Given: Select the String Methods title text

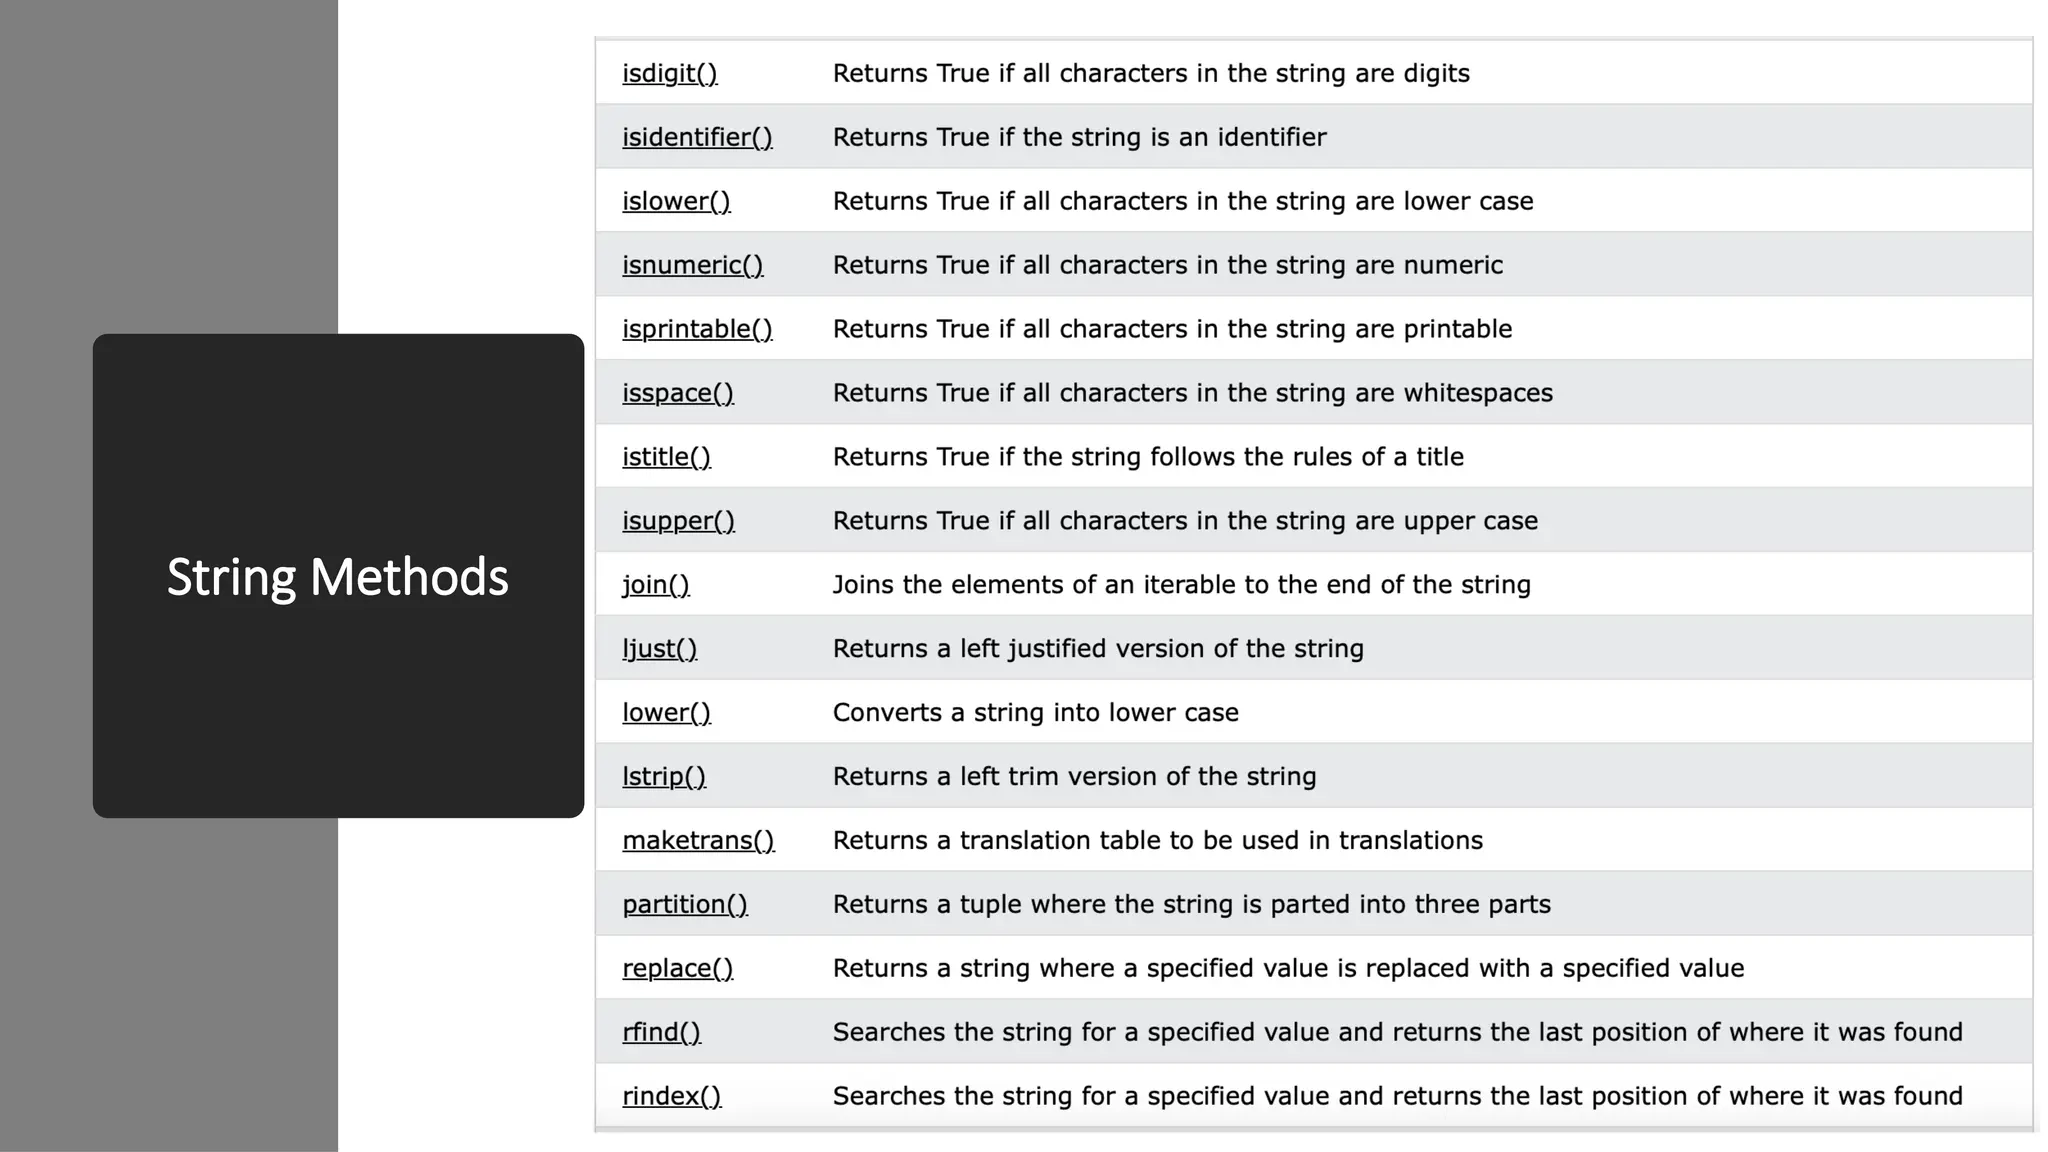Looking at the screenshot, I should click(338, 578).
